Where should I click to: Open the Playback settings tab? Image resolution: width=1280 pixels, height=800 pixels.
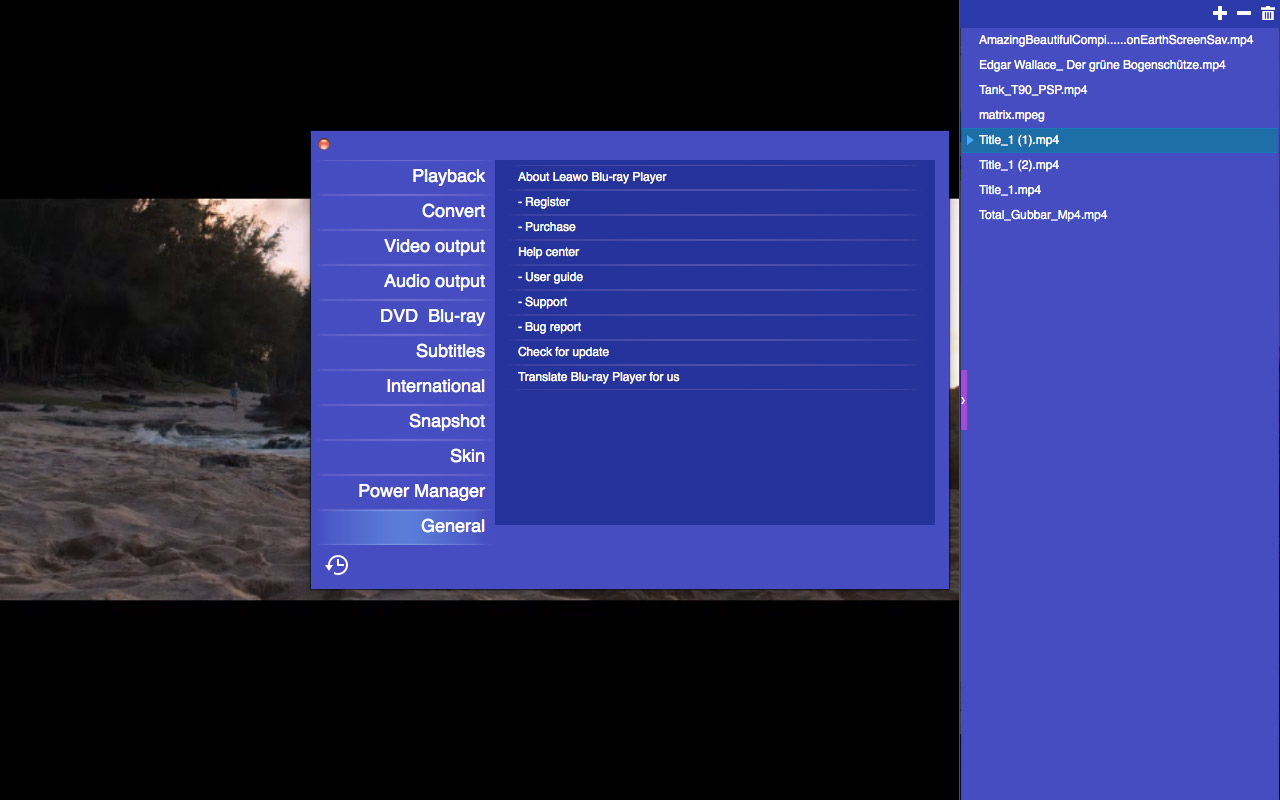(404, 176)
